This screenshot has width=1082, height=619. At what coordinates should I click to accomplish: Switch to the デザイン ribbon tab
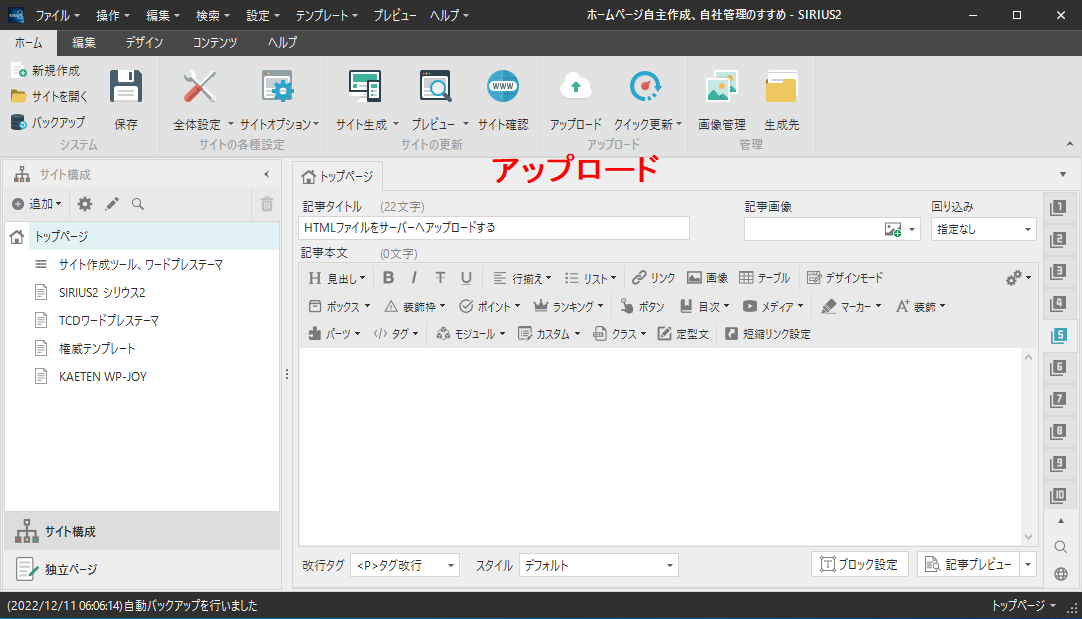144,42
